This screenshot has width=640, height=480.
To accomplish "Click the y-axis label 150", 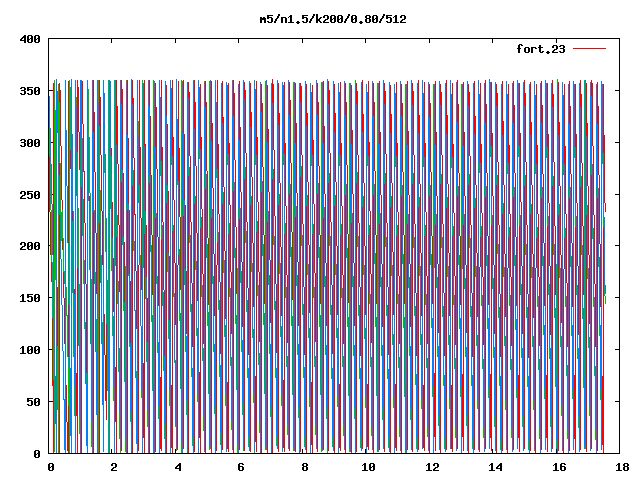I will (30, 298).
